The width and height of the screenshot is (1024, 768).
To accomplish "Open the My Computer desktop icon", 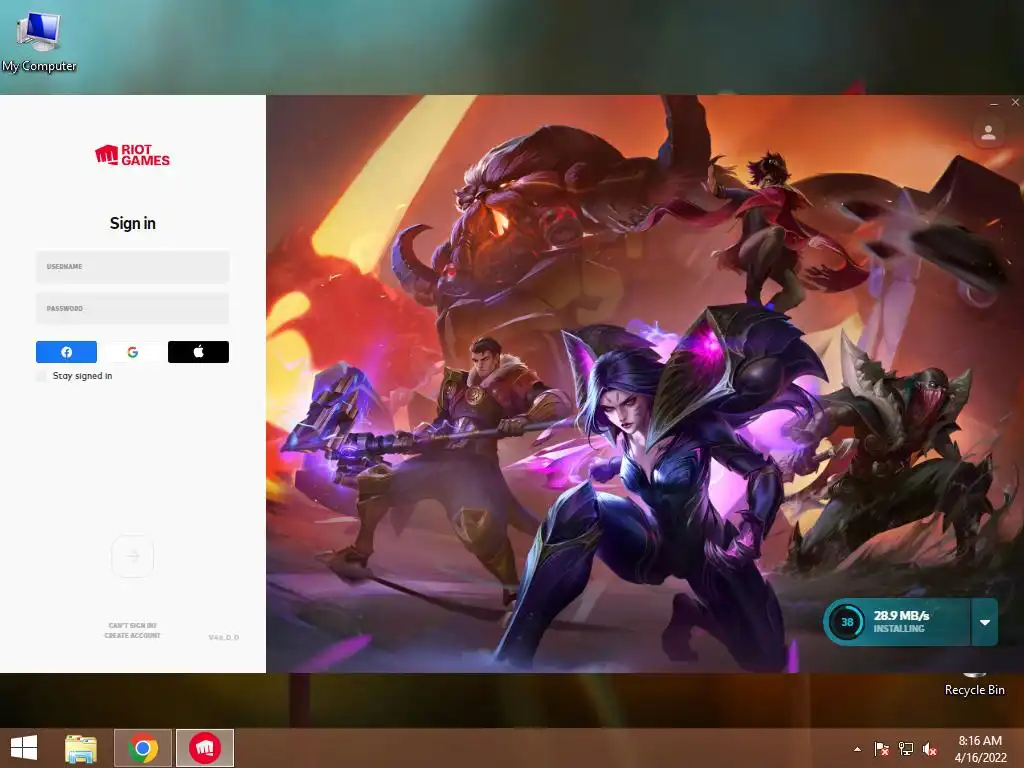I will click(x=39, y=41).
